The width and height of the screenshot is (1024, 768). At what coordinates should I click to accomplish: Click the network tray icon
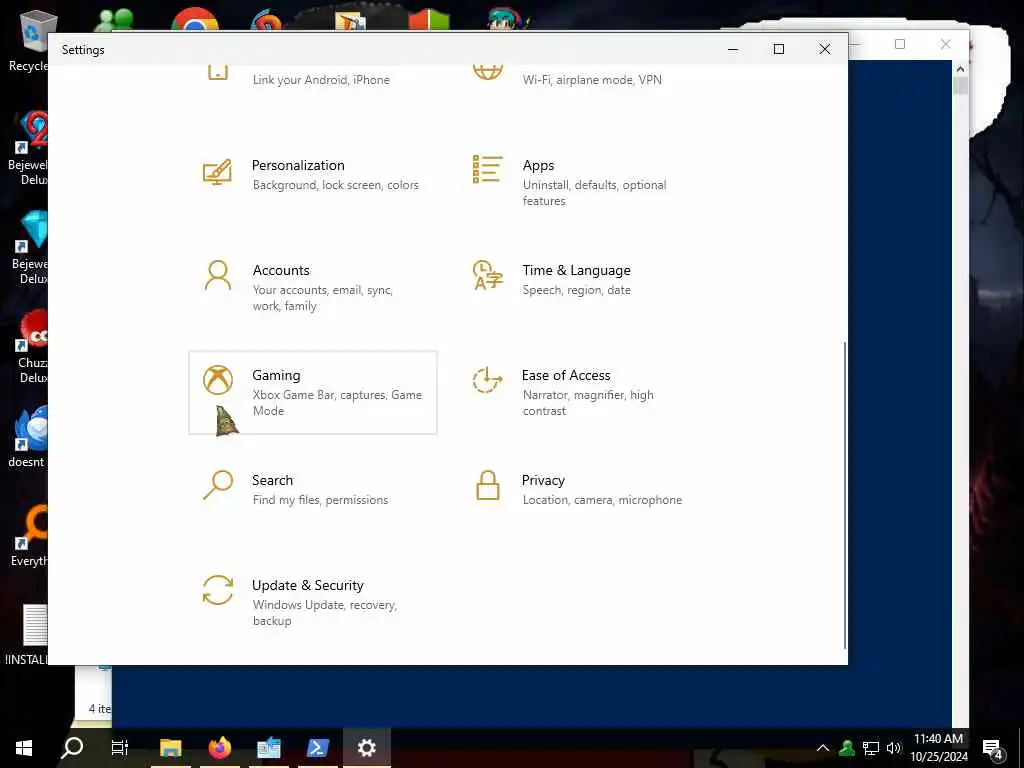[871, 748]
